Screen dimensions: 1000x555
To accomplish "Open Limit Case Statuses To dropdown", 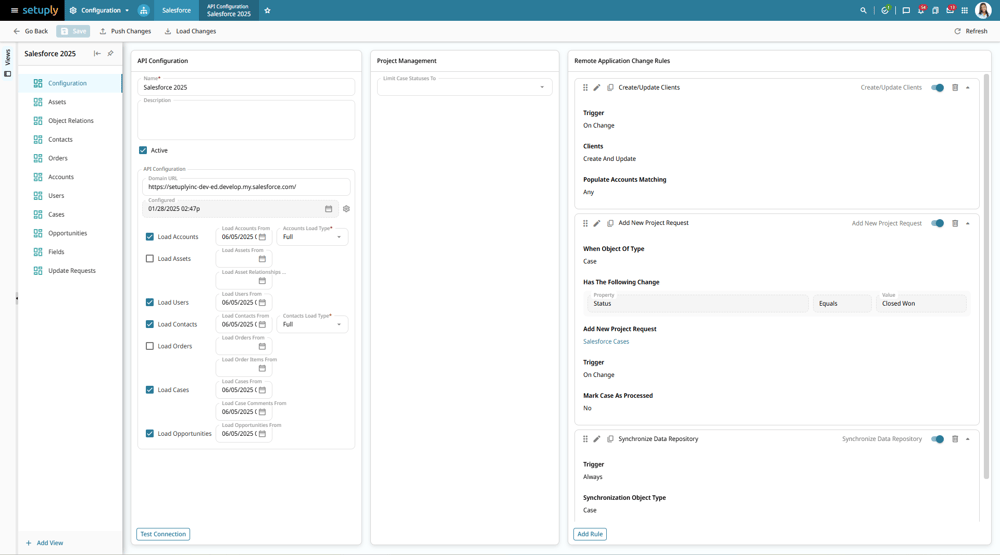I will (464, 87).
